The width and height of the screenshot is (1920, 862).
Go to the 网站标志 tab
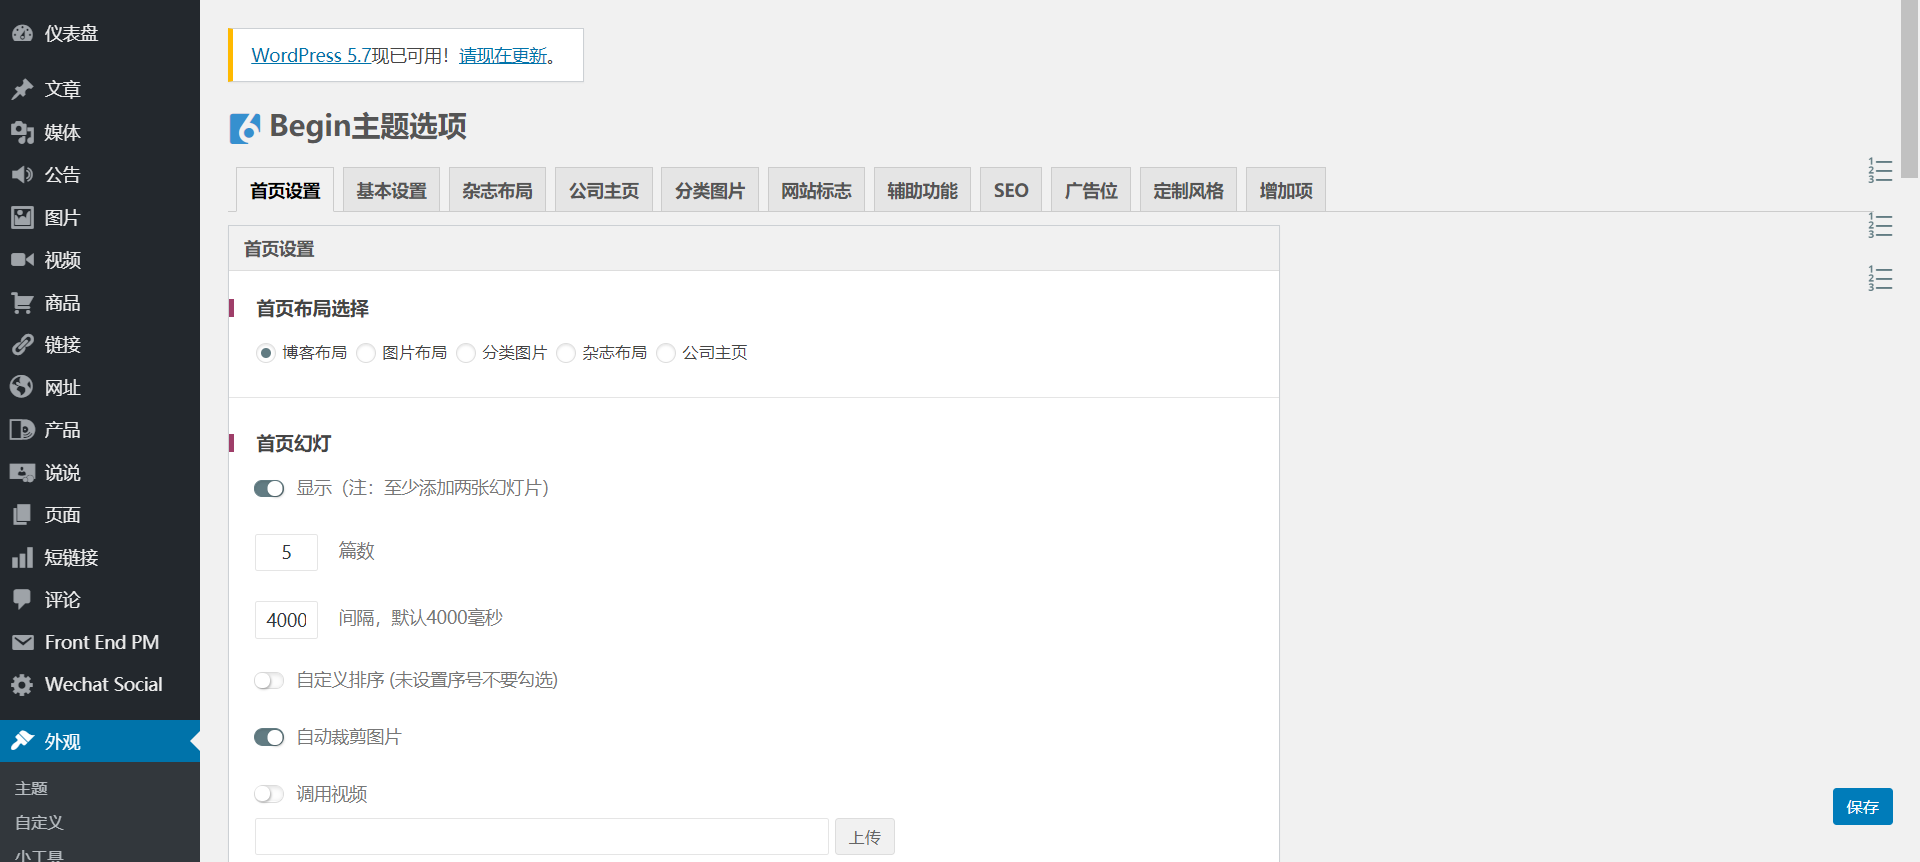[816, 190]
